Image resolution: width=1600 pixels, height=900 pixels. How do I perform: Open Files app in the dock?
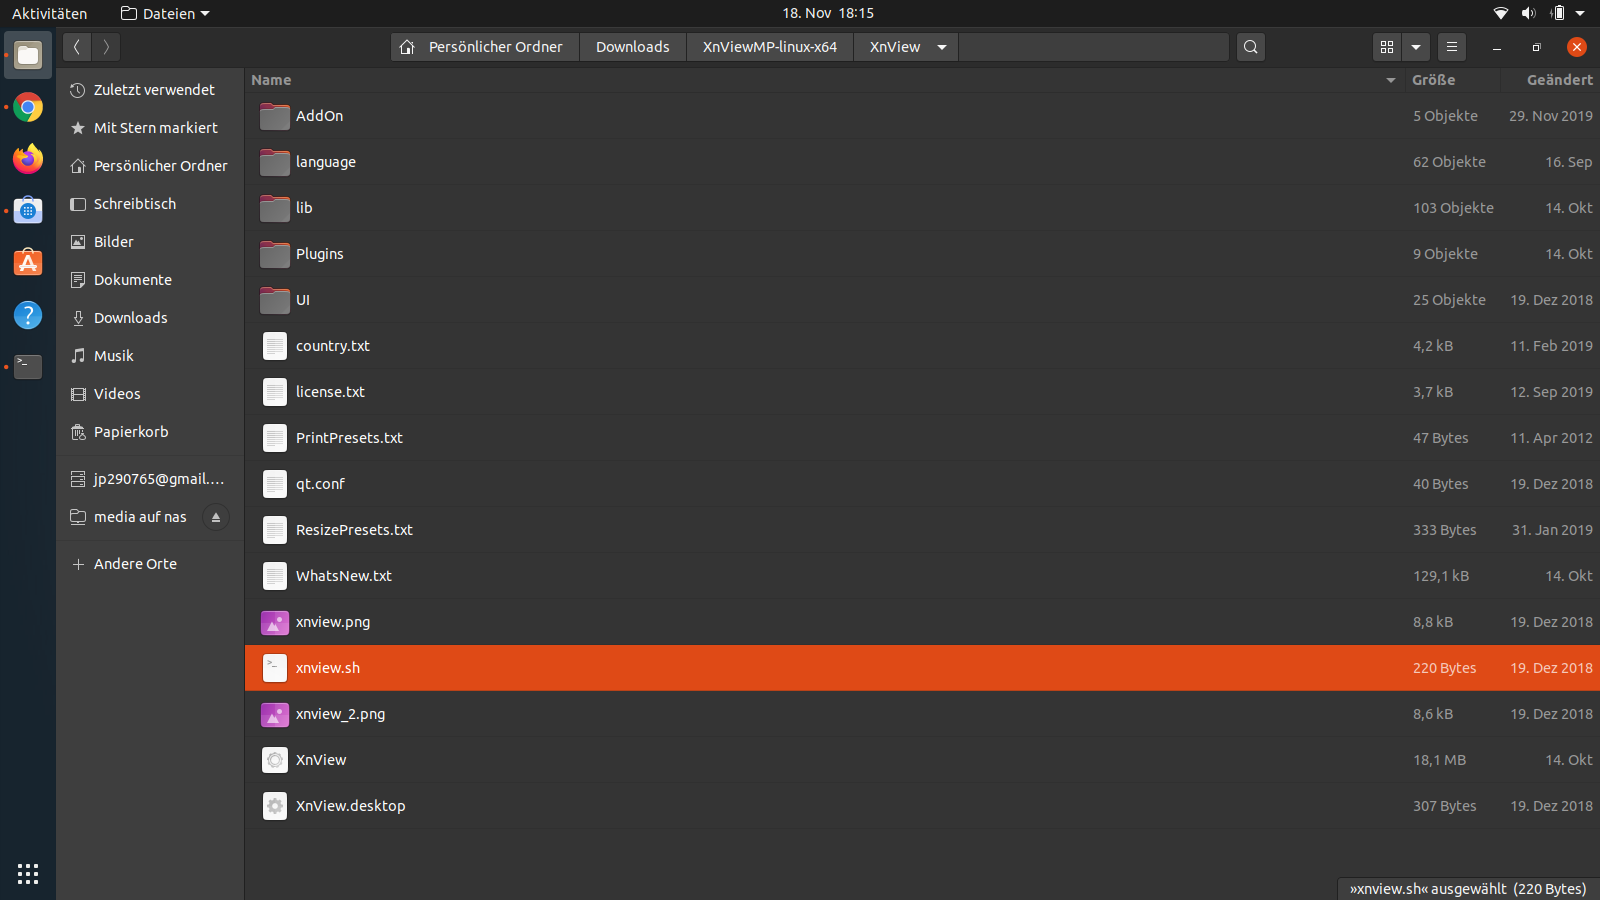click(28, 55)
